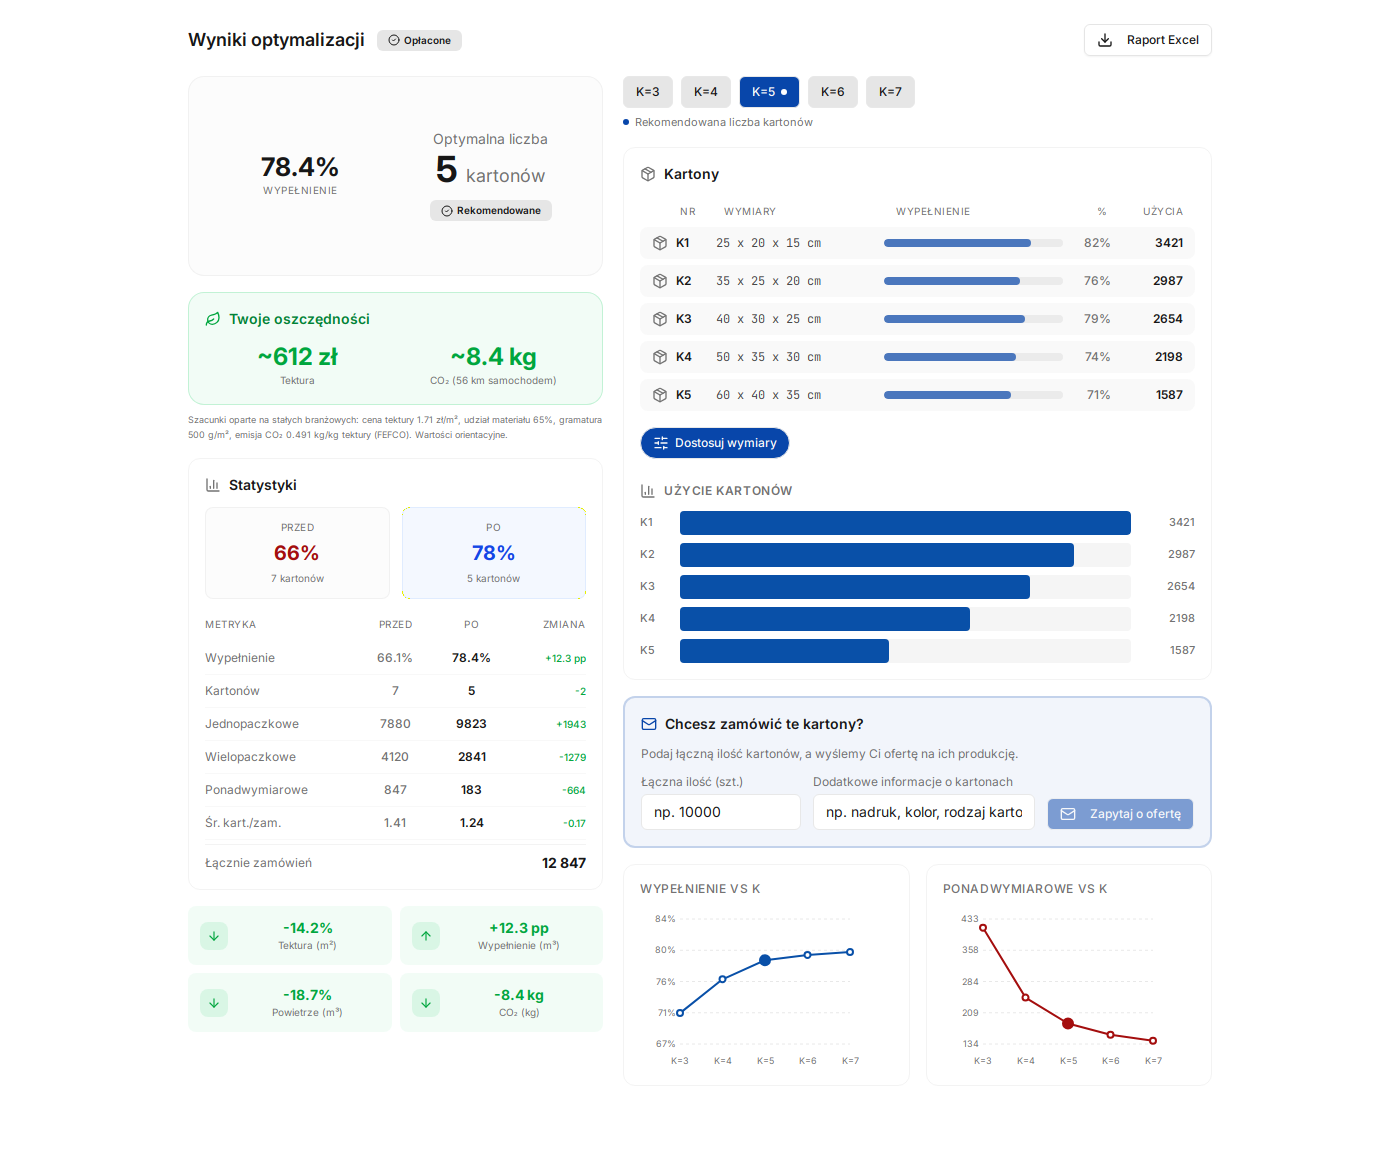Click the Dodatkowe informacje o kartonach field

pyautogui.click(x=923, y=812)
